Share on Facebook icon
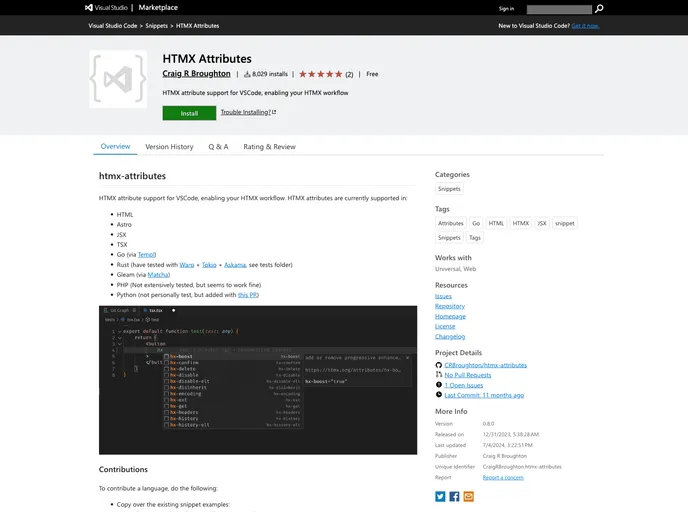 tap(454, 496)
